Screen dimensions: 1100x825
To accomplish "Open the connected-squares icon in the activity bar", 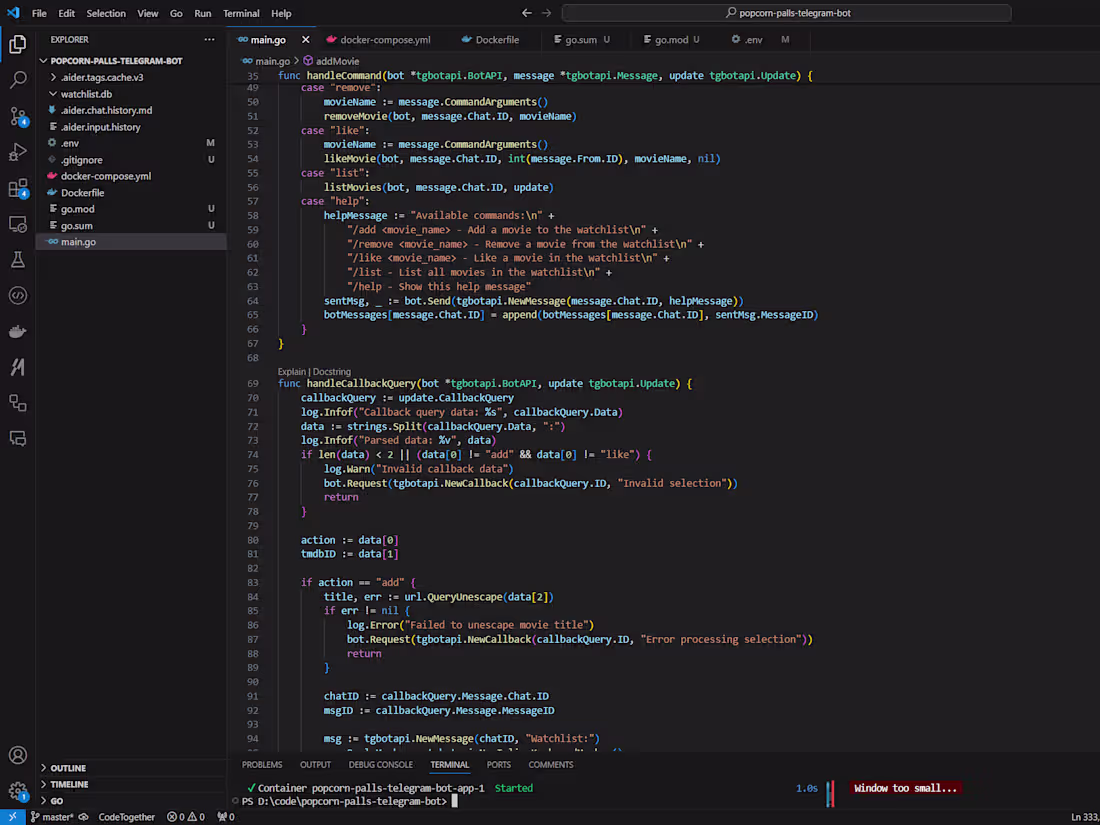I will pyautogui.click(x=18, y=403).
